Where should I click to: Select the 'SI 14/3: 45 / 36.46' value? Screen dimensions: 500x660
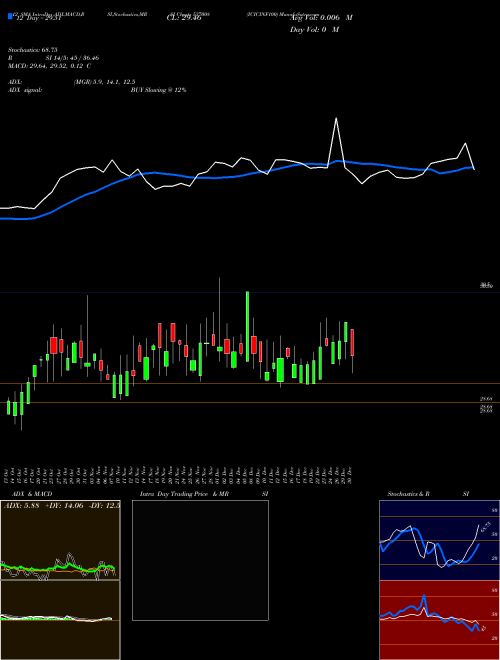pos(72,58)
